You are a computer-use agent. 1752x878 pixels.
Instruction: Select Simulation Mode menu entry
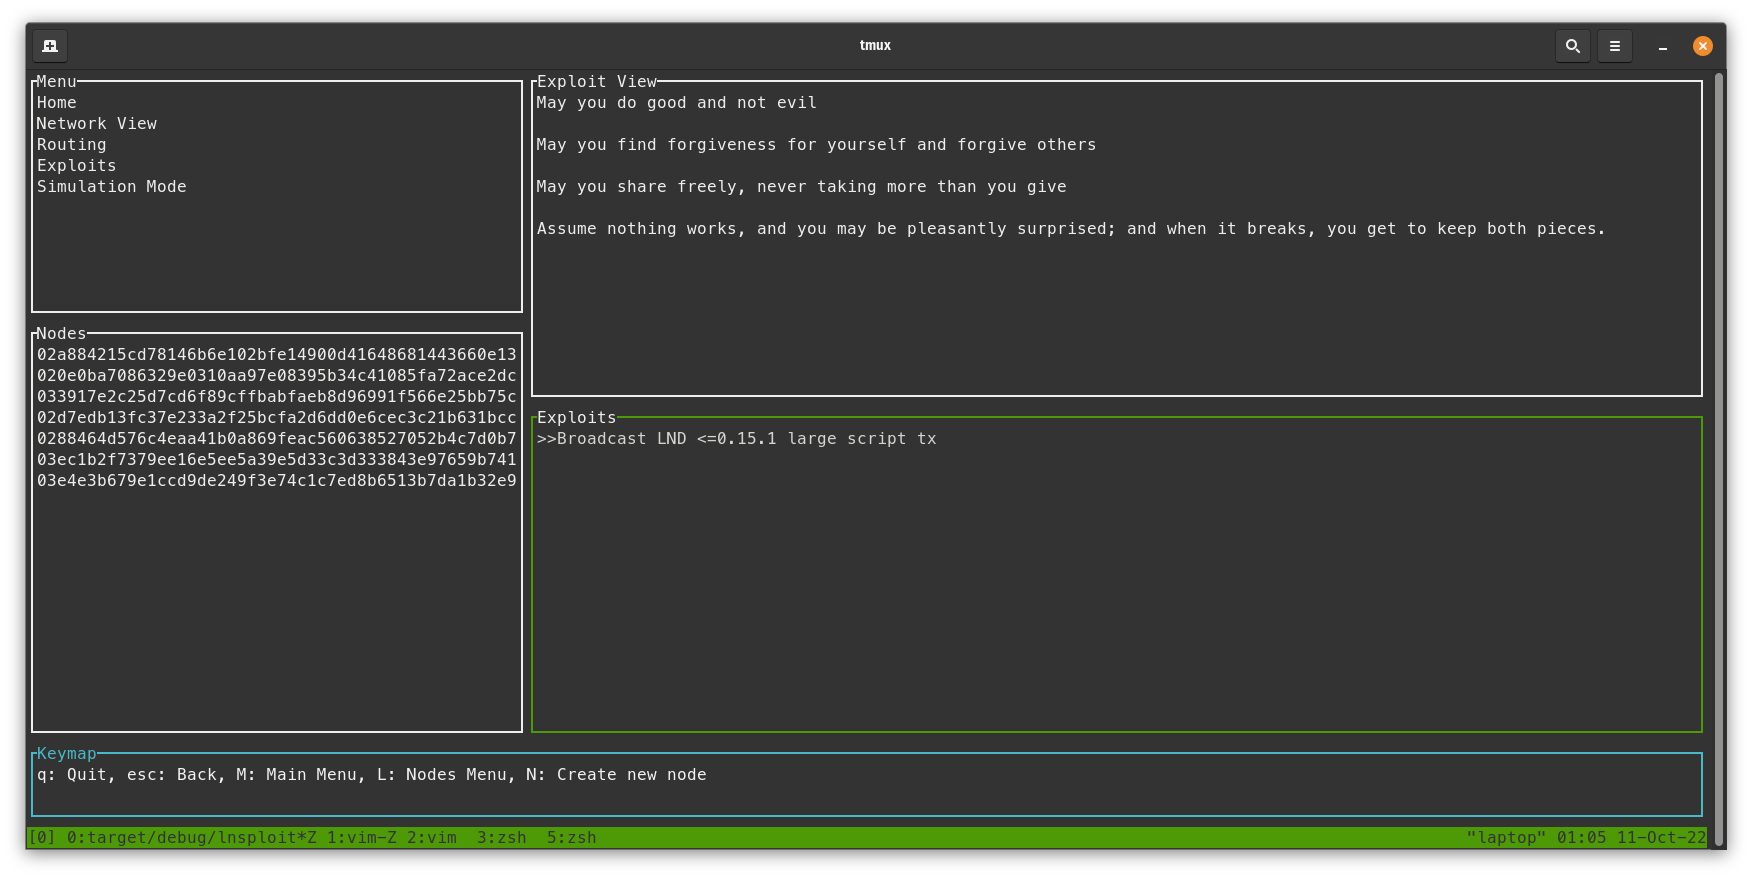112,187
